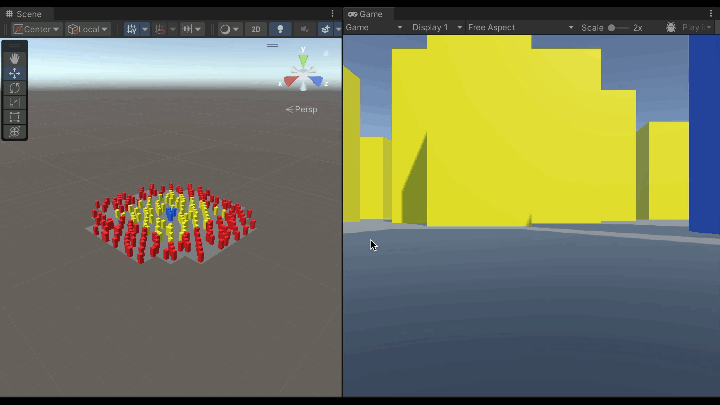Toggle 2D view mode in Scene
The height and width of the screenshot is (405, 720).
(x=256, y=29)
